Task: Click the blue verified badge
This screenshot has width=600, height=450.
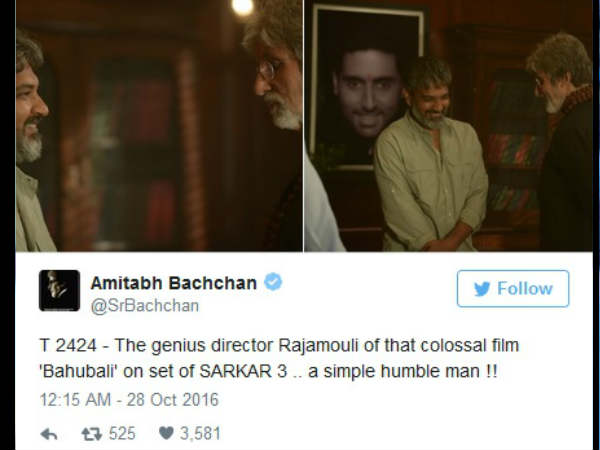Action: 273,282
